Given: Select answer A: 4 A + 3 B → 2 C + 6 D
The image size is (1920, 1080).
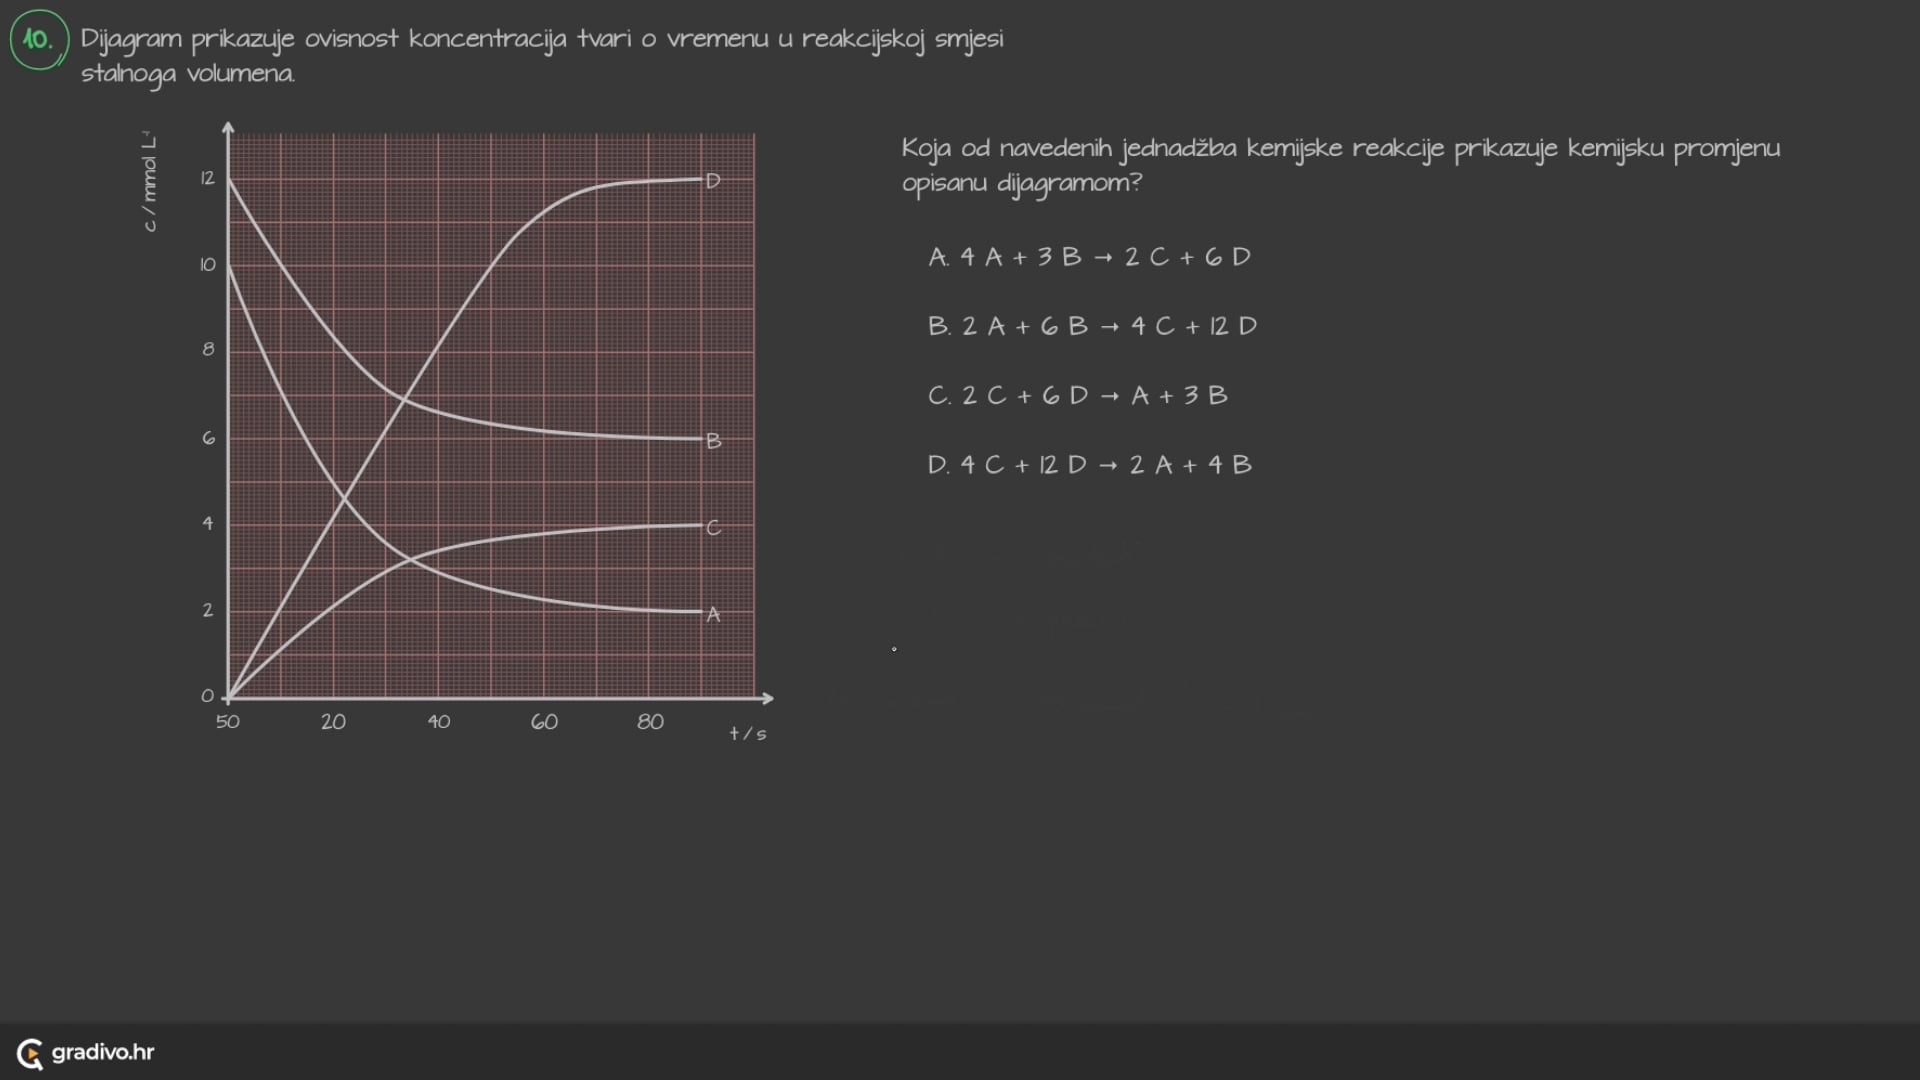Looking at the screenshot, I should [x=1090, y=257].
